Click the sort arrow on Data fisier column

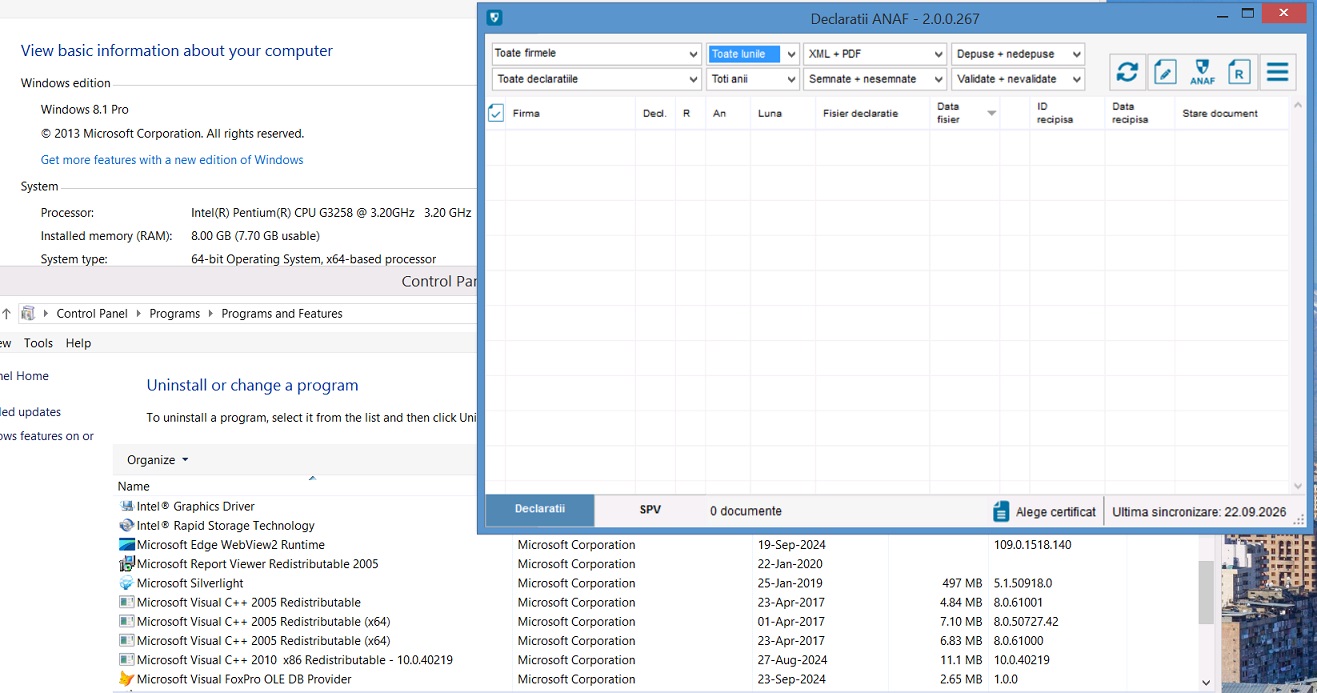[991, 113]
